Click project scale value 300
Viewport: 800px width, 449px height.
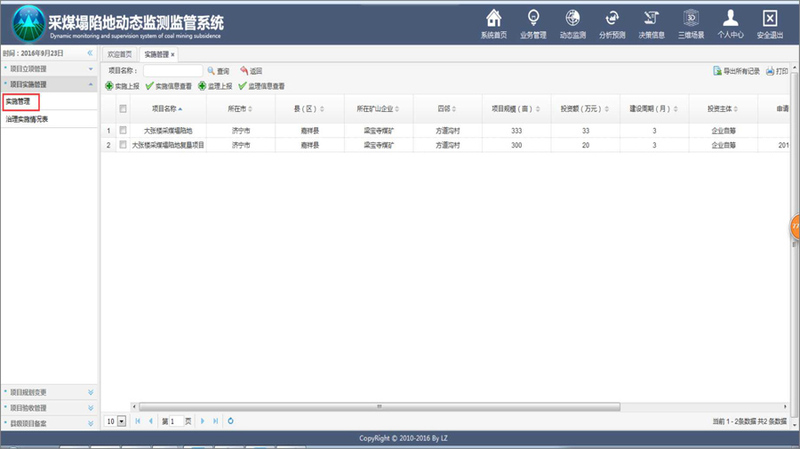pyautogui.click(x=516, y=145)
